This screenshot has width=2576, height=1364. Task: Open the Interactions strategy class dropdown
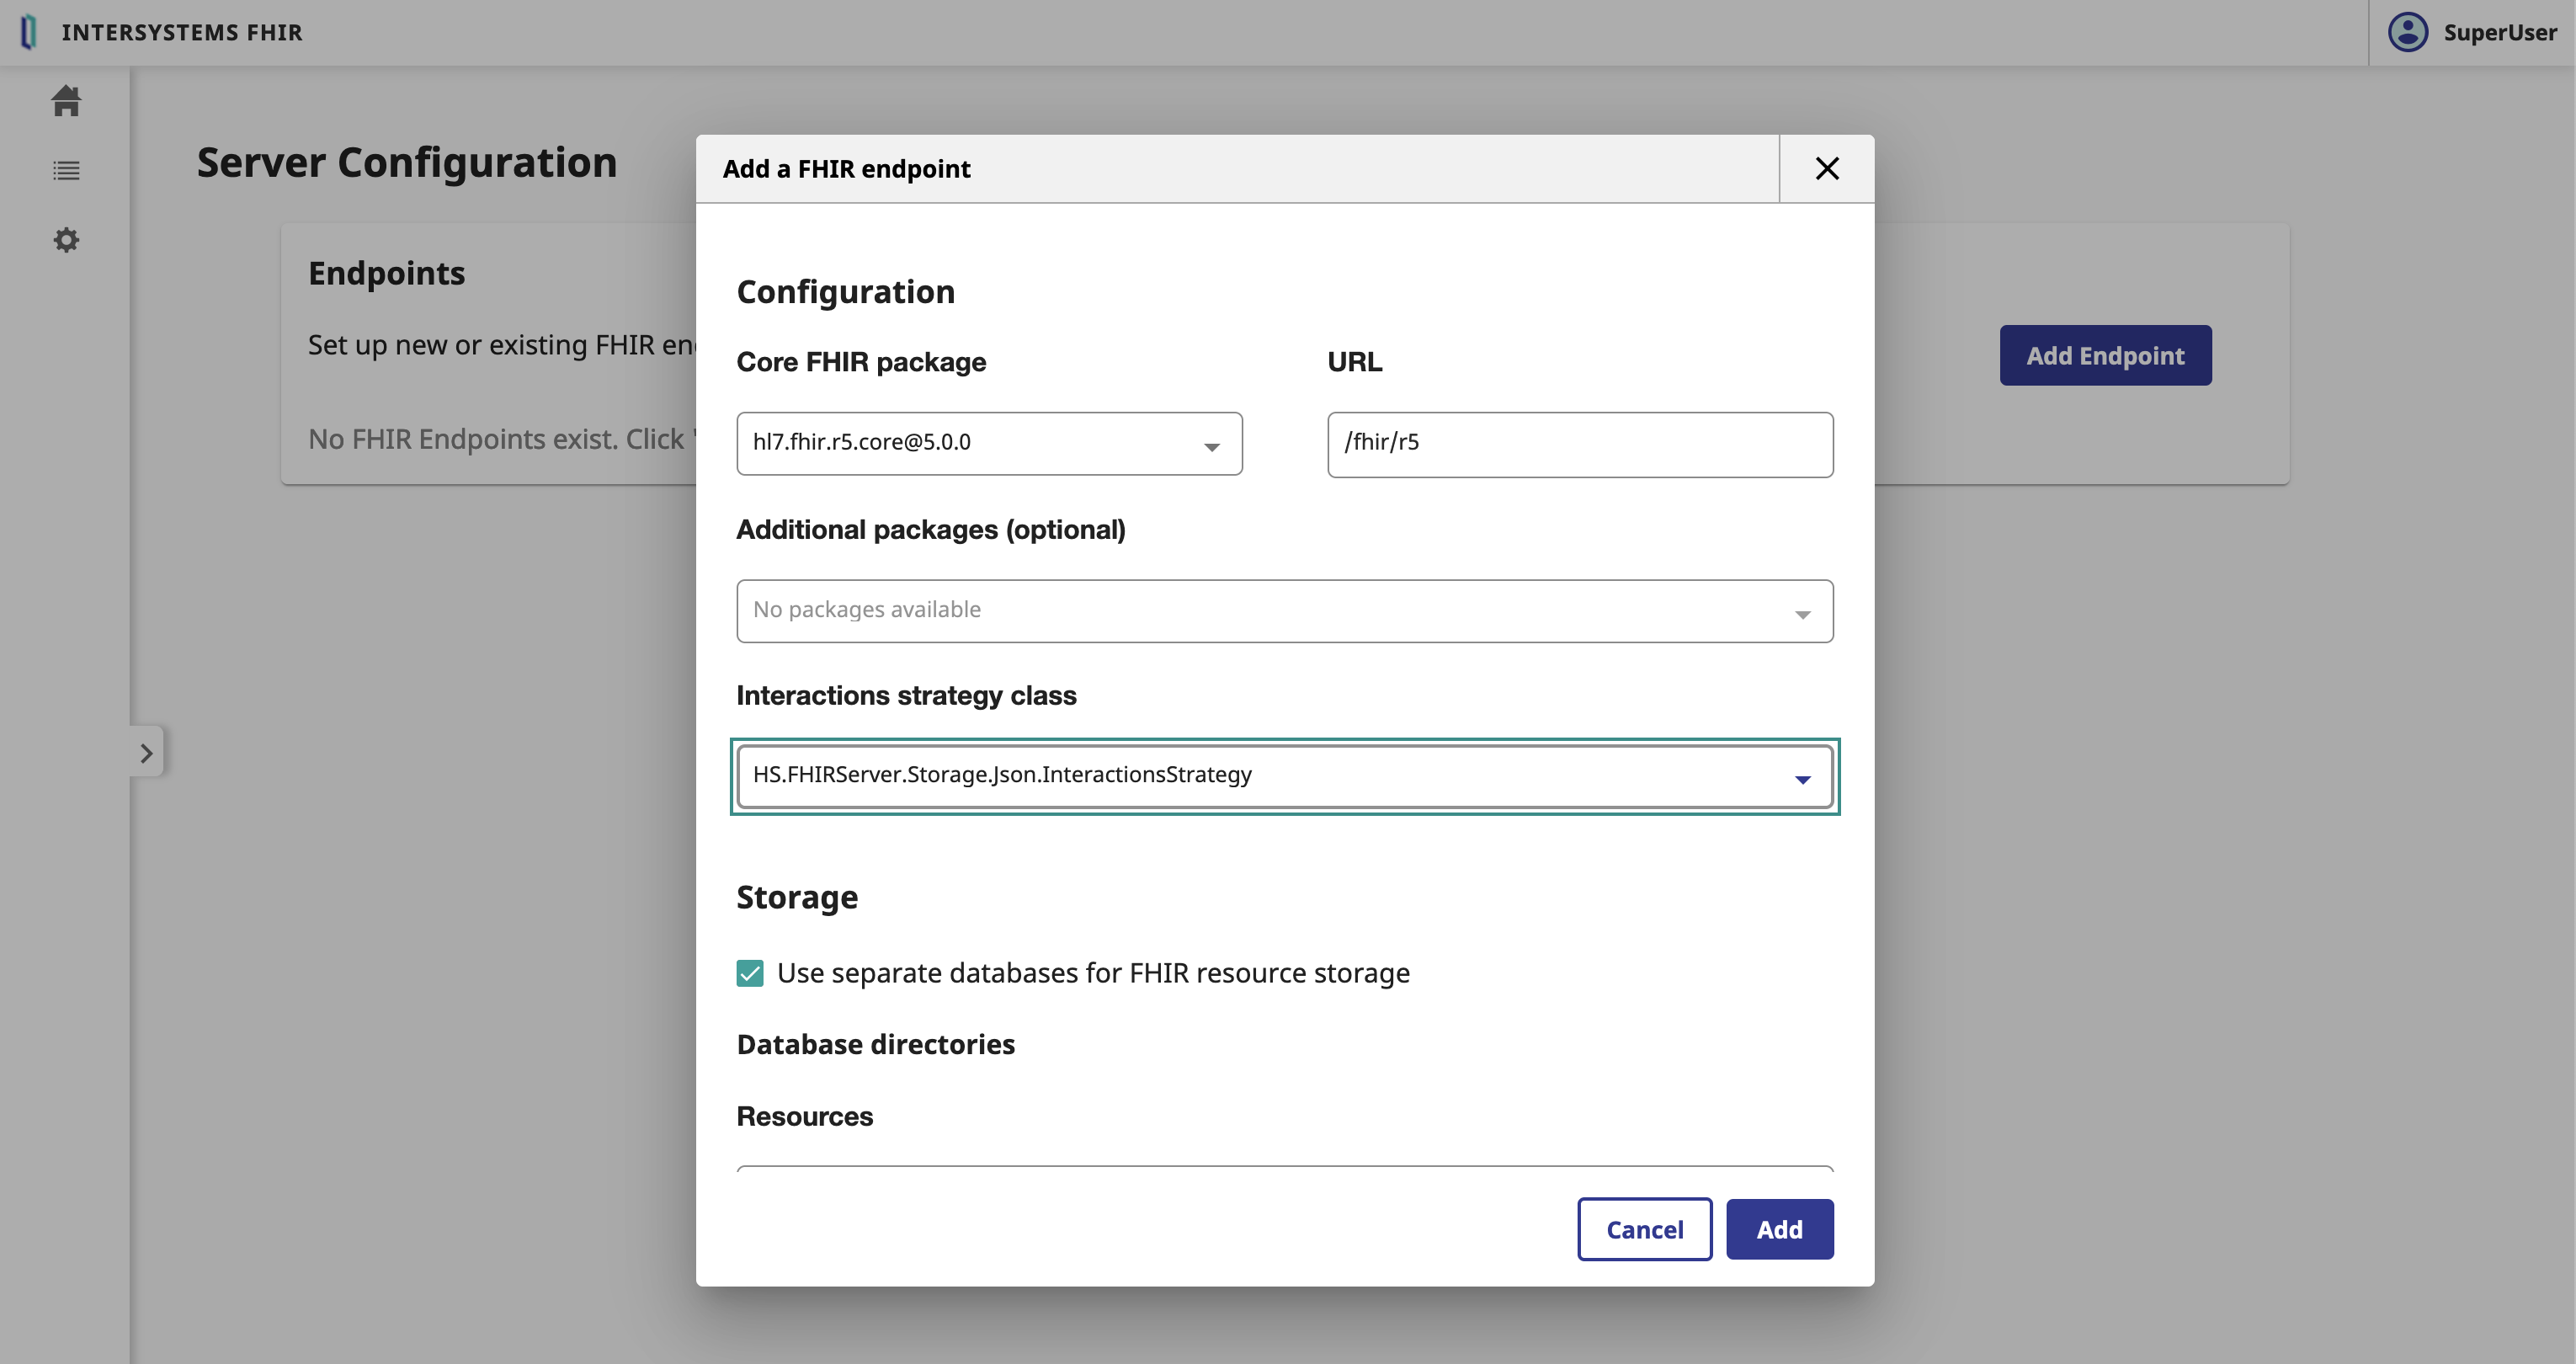pos(1285,777)
